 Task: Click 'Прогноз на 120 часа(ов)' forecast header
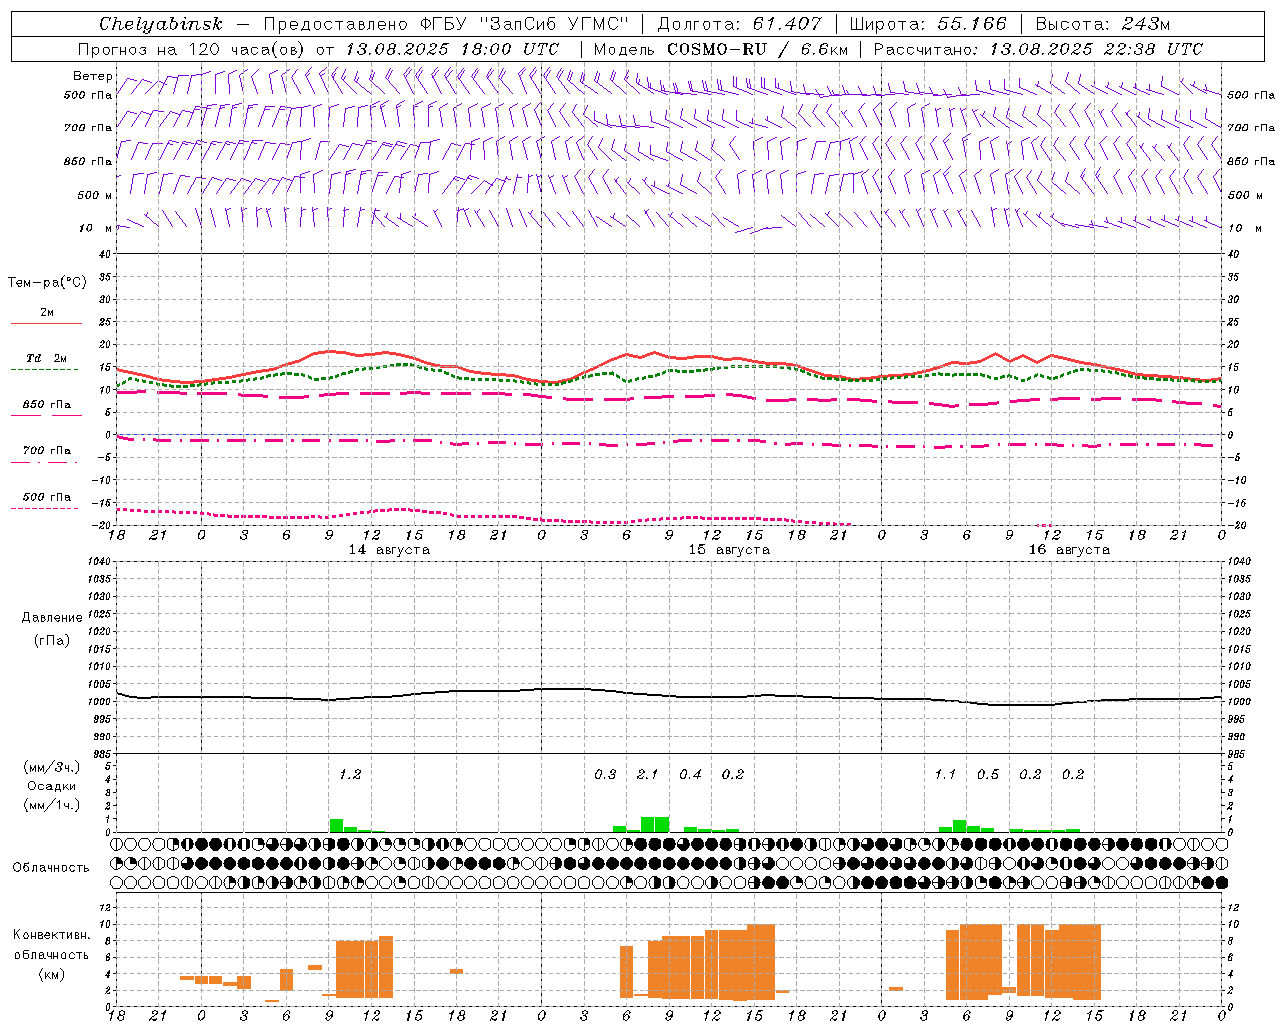pyautogui.click(x=193, y=49)
